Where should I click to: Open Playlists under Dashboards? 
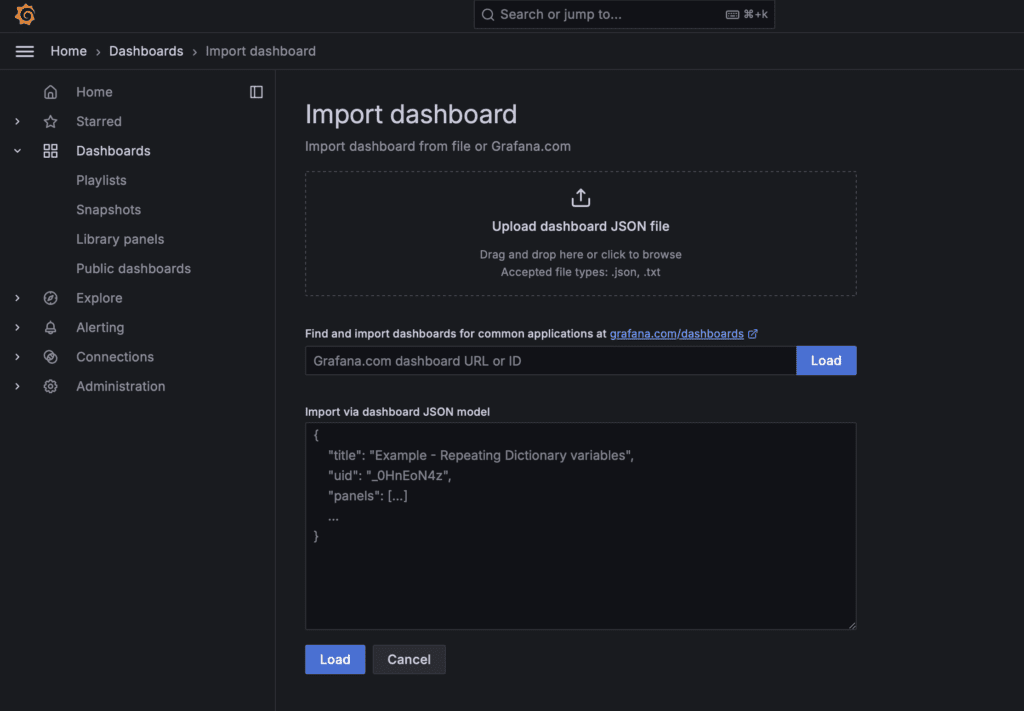tap(101, 180)
